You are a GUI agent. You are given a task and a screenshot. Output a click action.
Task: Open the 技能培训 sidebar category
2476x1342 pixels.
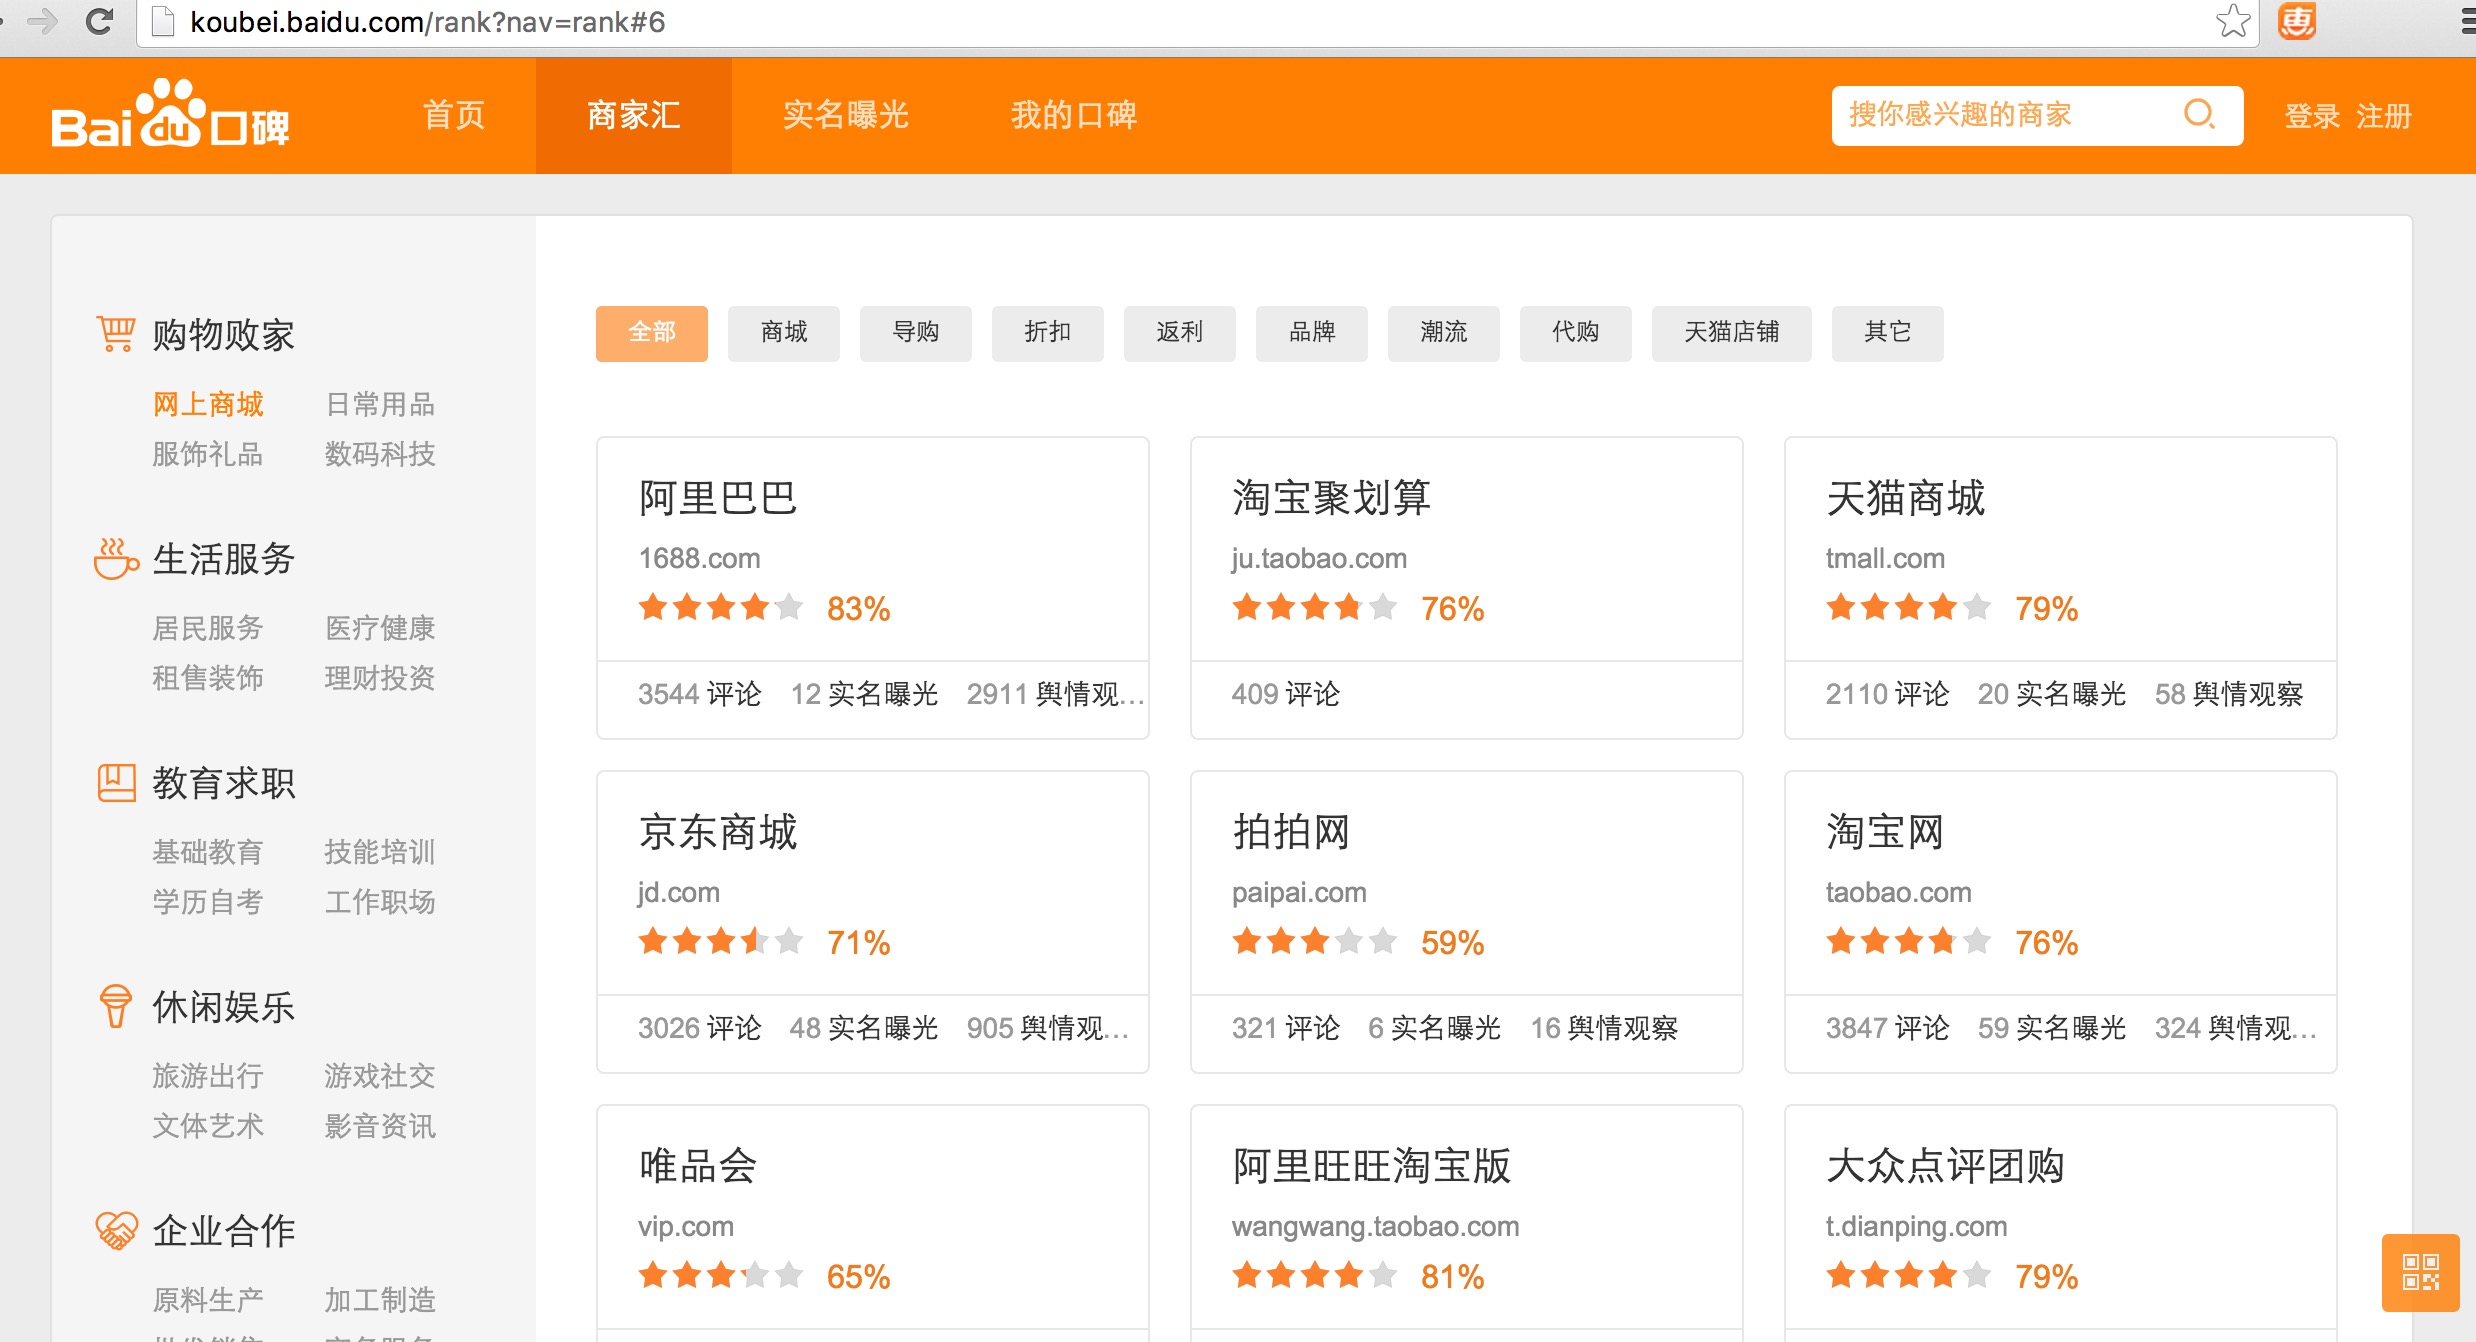click(380, 852)
